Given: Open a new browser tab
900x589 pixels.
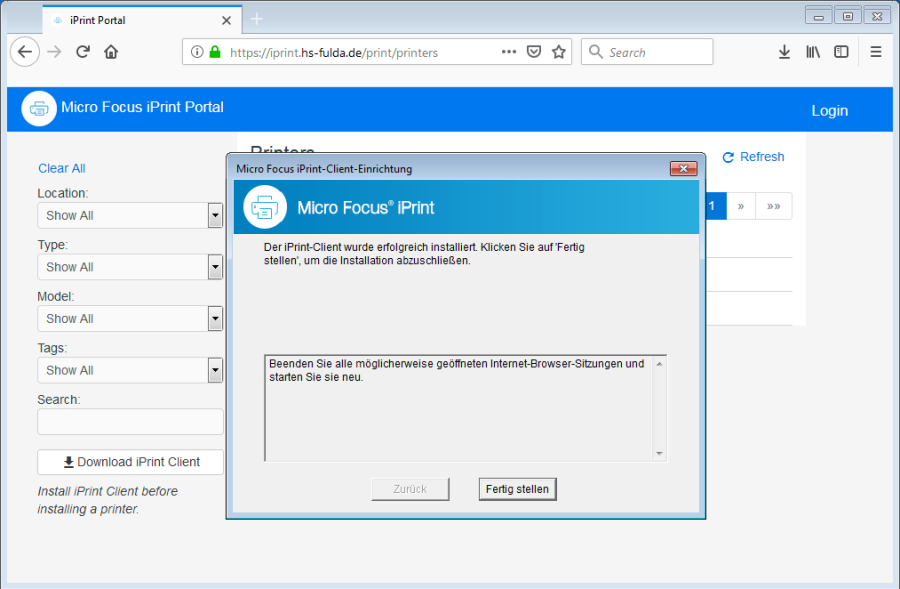Looking at the screenshot, I should pos(256,19).
